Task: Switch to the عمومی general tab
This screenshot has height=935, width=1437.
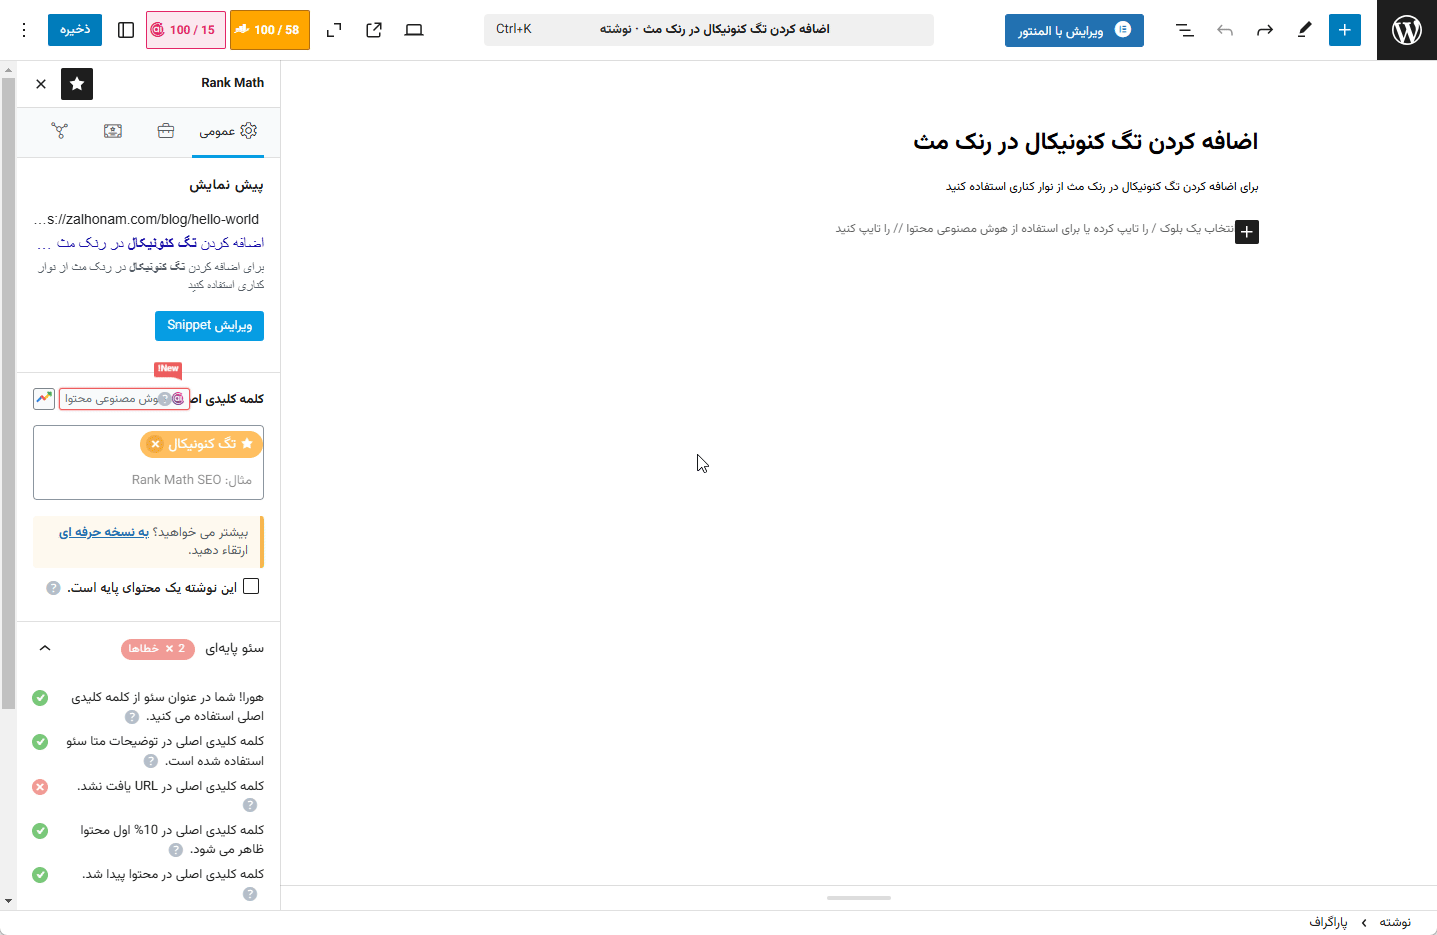Action: point(228,131)
